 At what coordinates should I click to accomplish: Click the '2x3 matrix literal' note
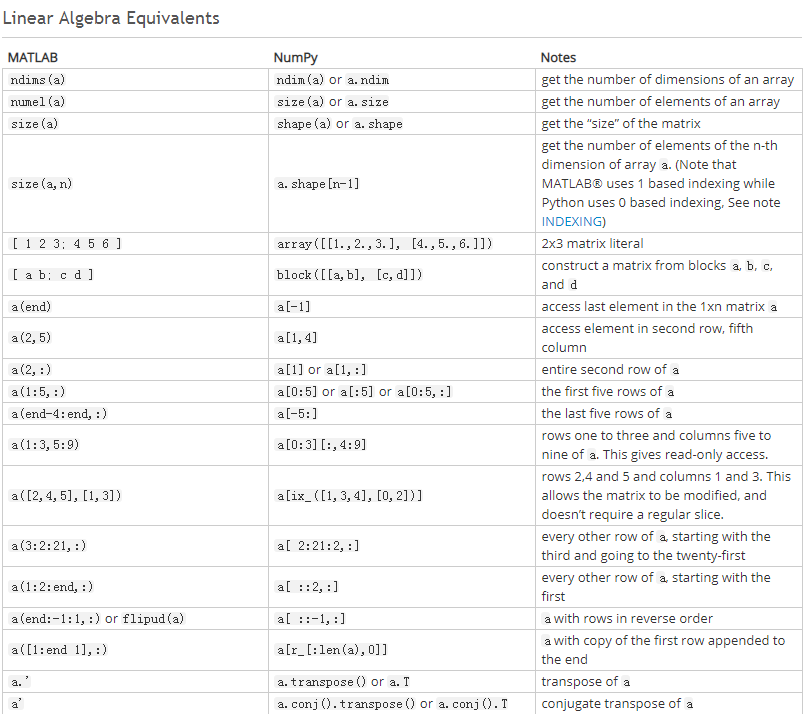point(592,244)
